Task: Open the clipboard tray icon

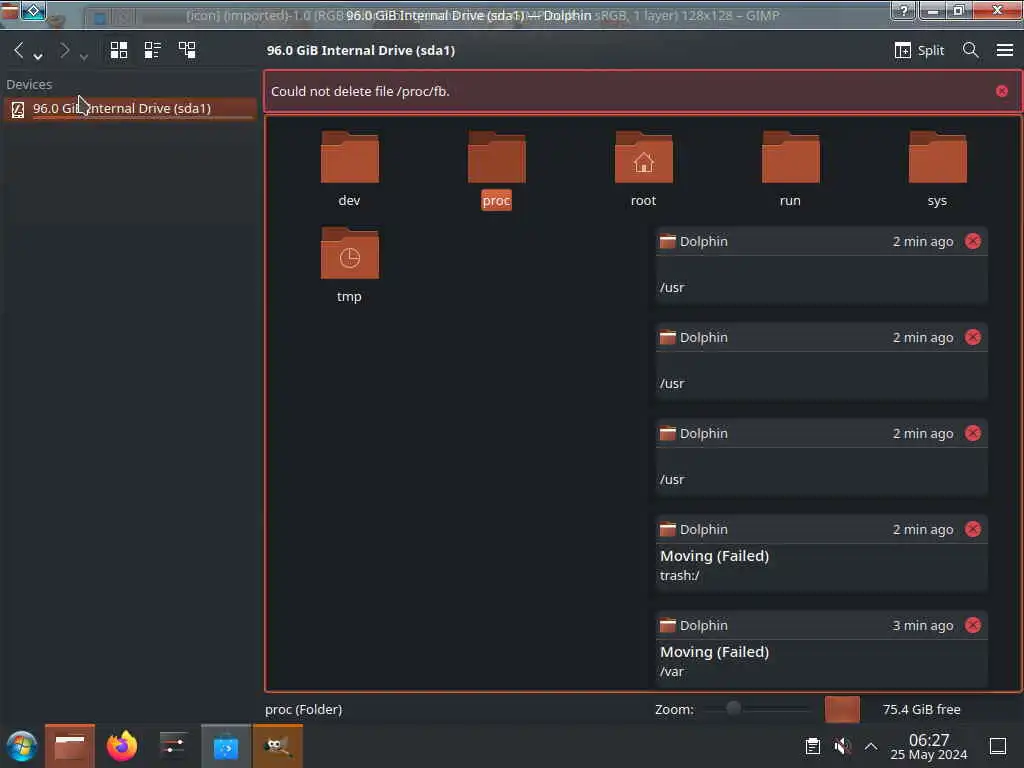Action: pos(812,746)
